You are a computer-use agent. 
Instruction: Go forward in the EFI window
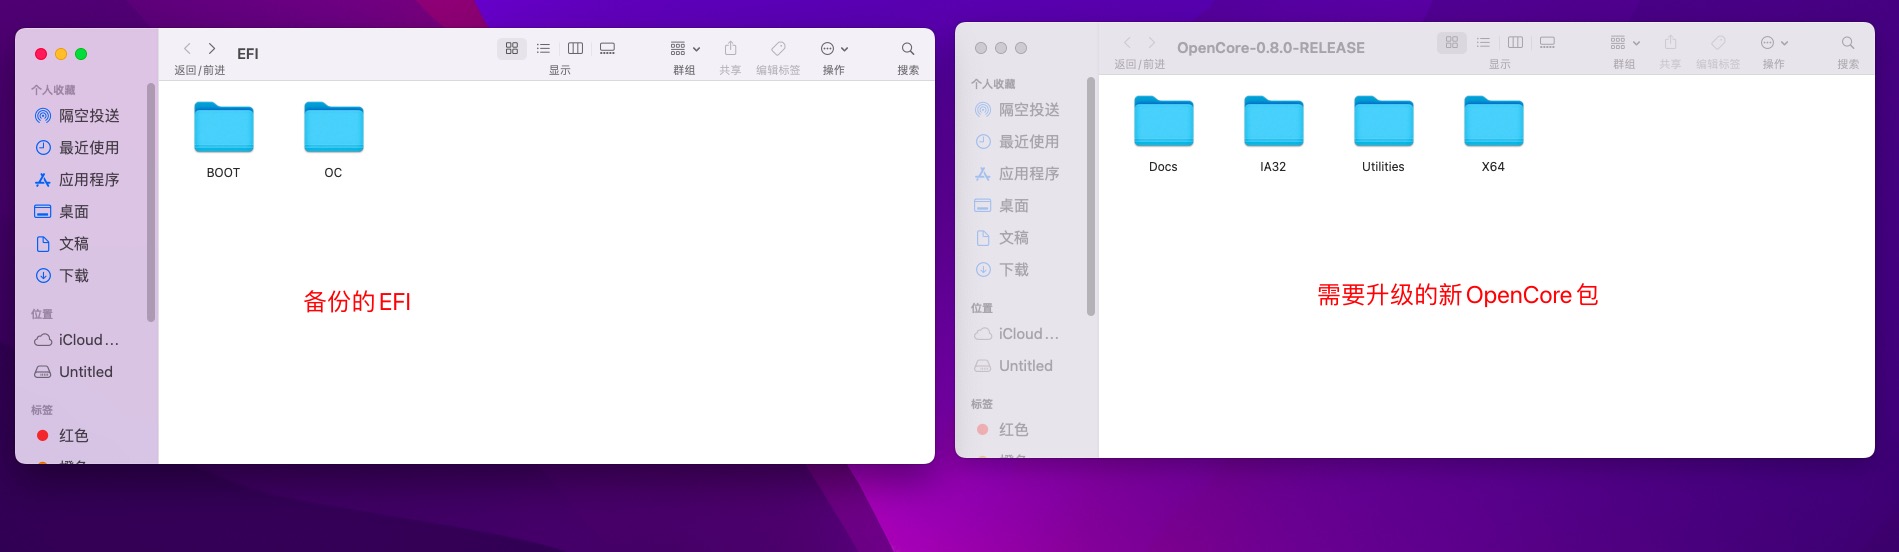(212, 48)
